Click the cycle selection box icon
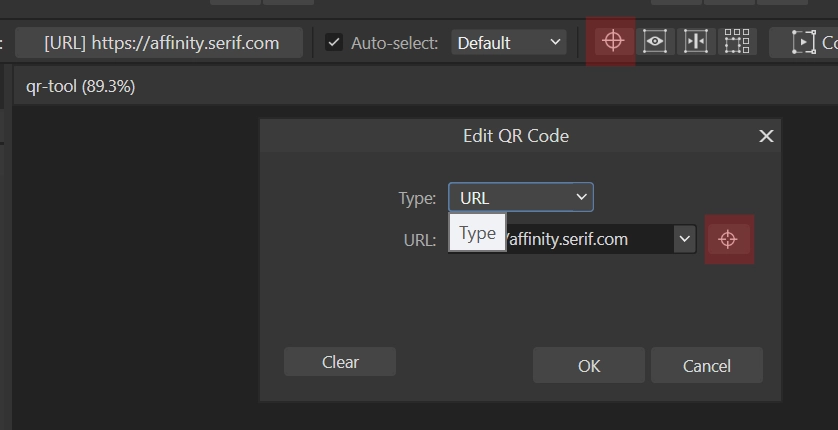This screenshot has width=838, height=430. coord(803,42)
